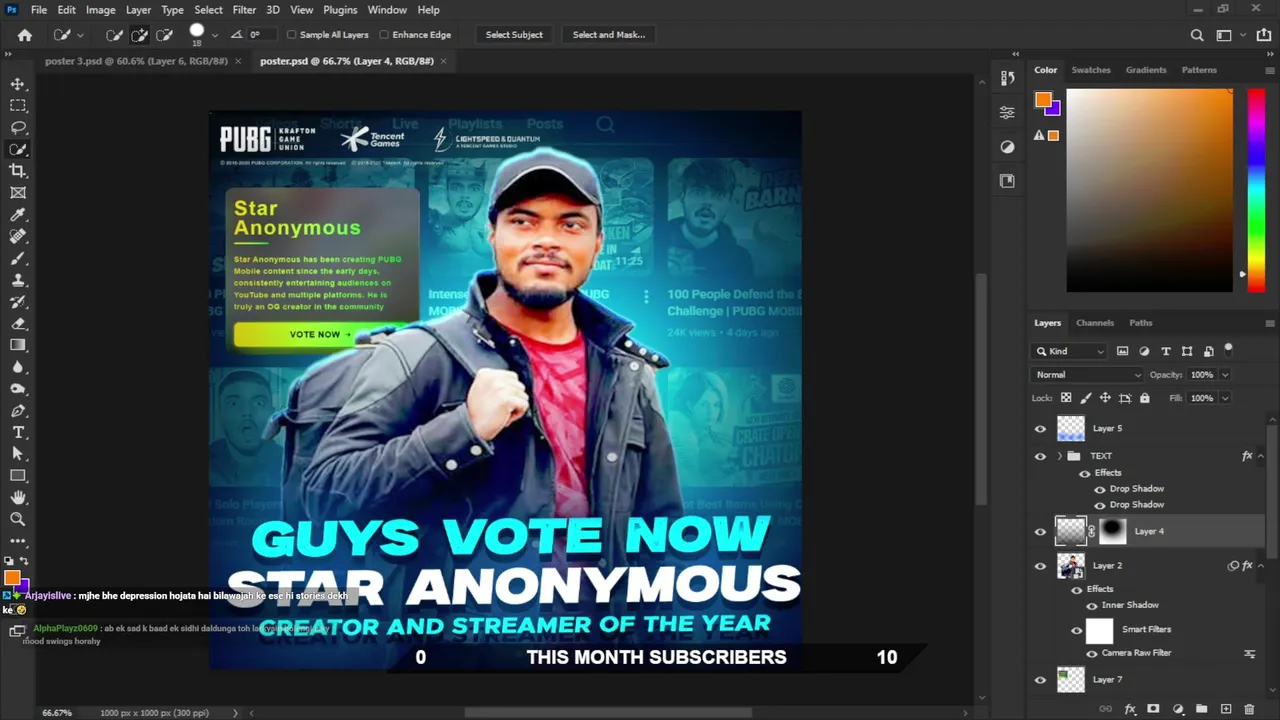Image resolution: width=1280 pixels, height=720 pixels.
Task: Open the Filter menu
Action: click(244, 10)
